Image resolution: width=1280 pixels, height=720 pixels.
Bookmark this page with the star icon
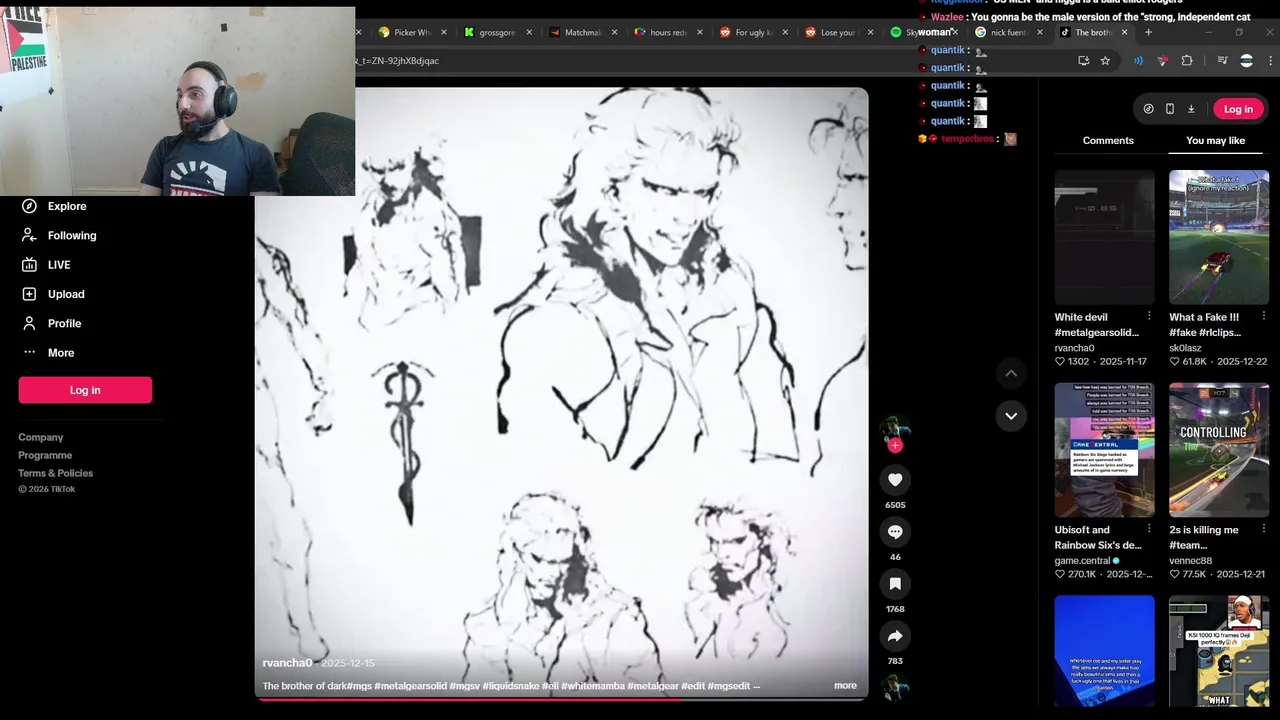coord(1105,61)
